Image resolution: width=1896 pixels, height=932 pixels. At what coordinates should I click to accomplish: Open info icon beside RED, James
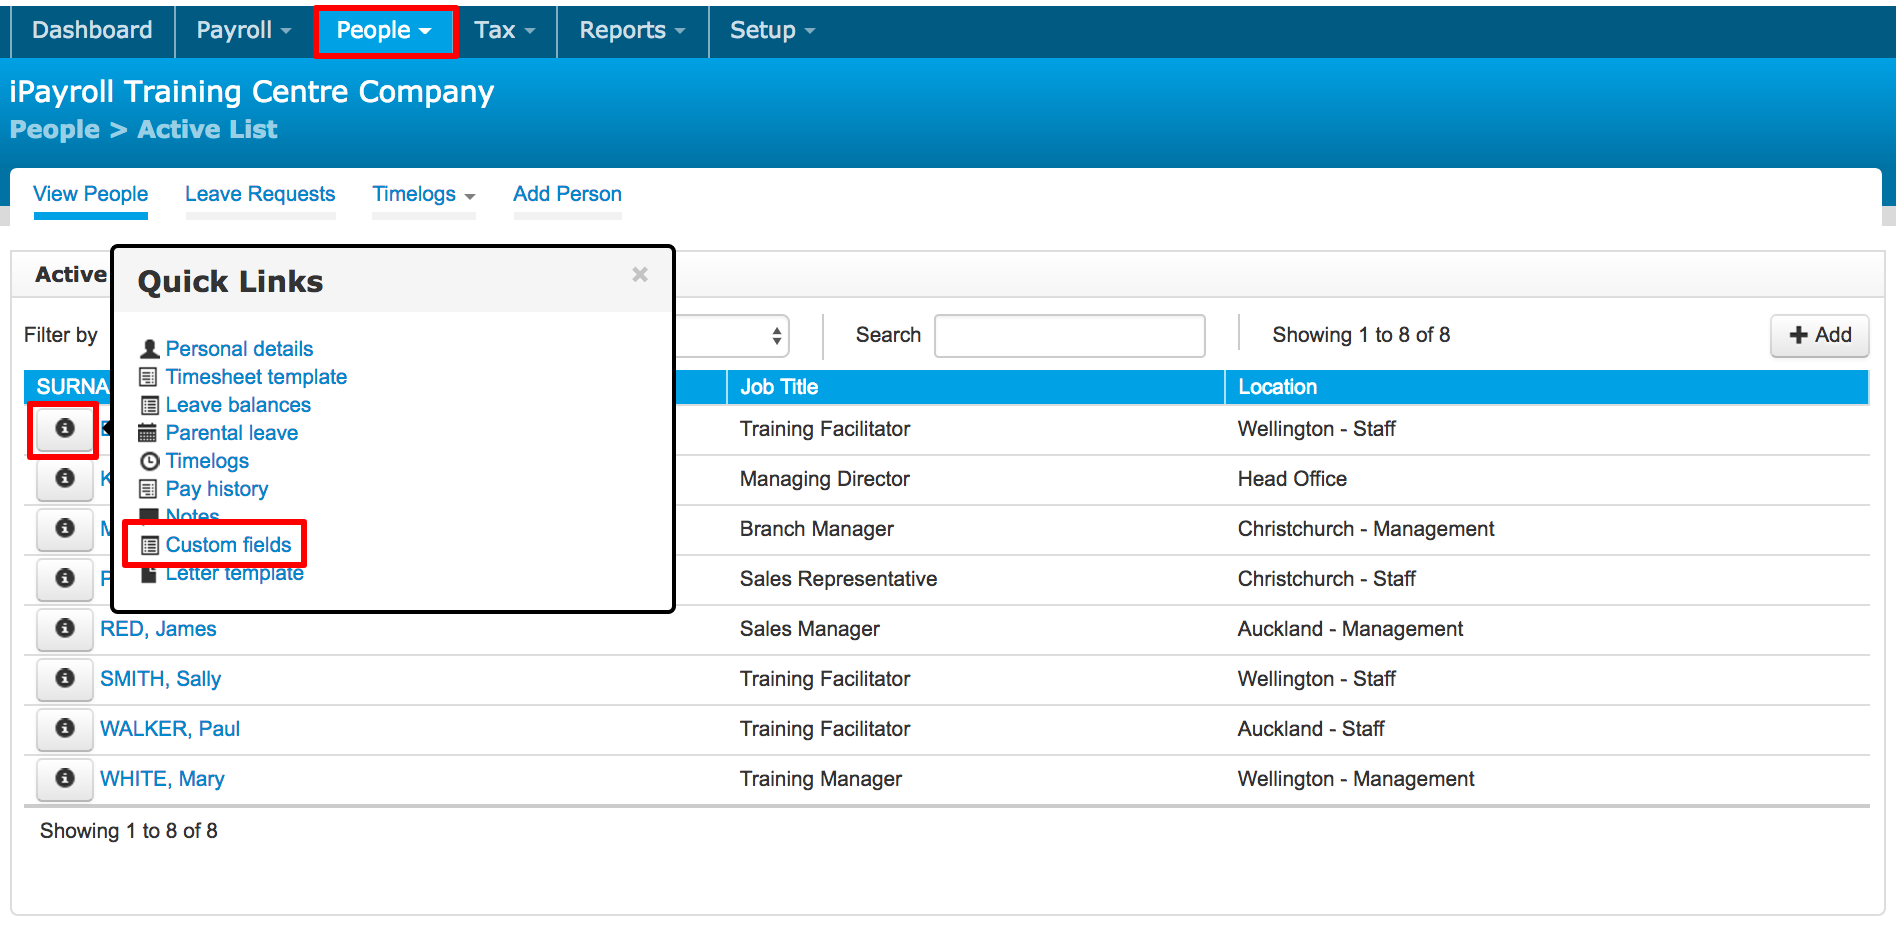point(65,629)
